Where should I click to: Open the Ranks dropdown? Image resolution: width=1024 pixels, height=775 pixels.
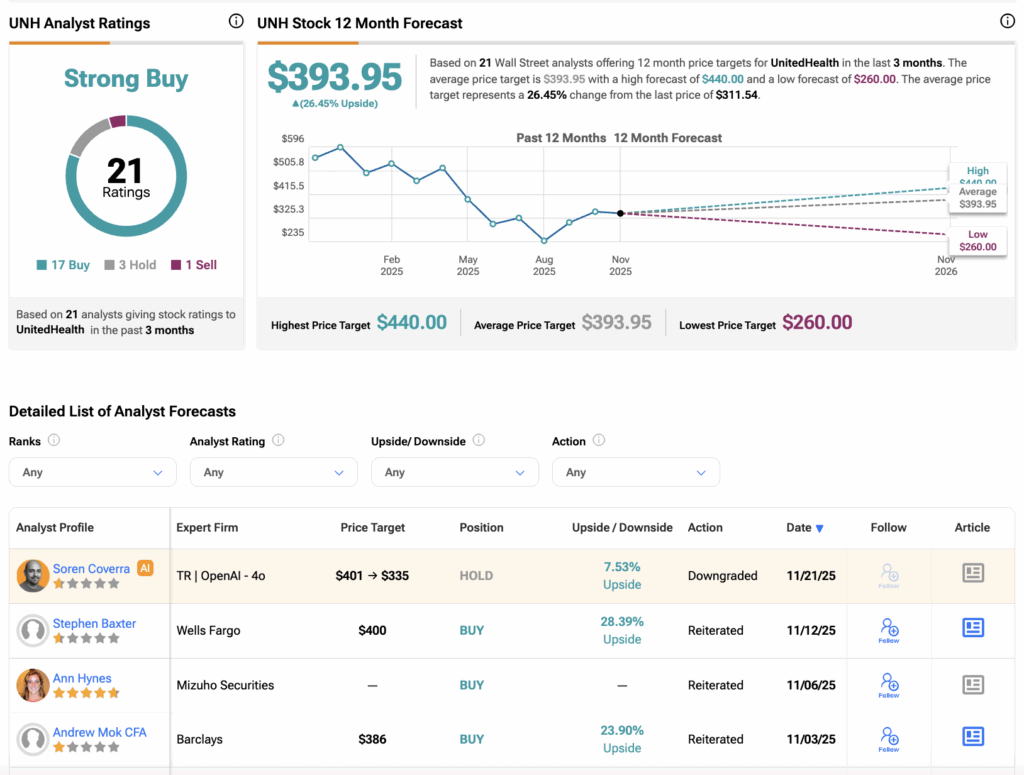click(92, 472)
